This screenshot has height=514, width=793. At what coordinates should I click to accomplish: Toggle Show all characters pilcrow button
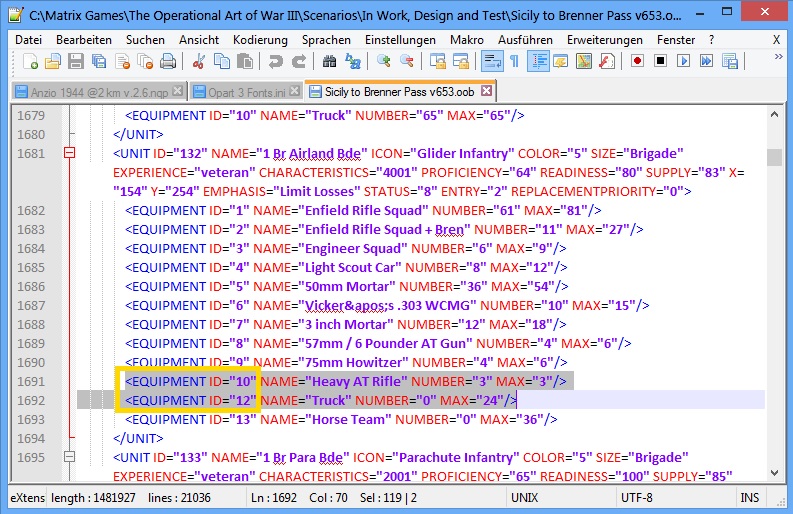point(514,62)
